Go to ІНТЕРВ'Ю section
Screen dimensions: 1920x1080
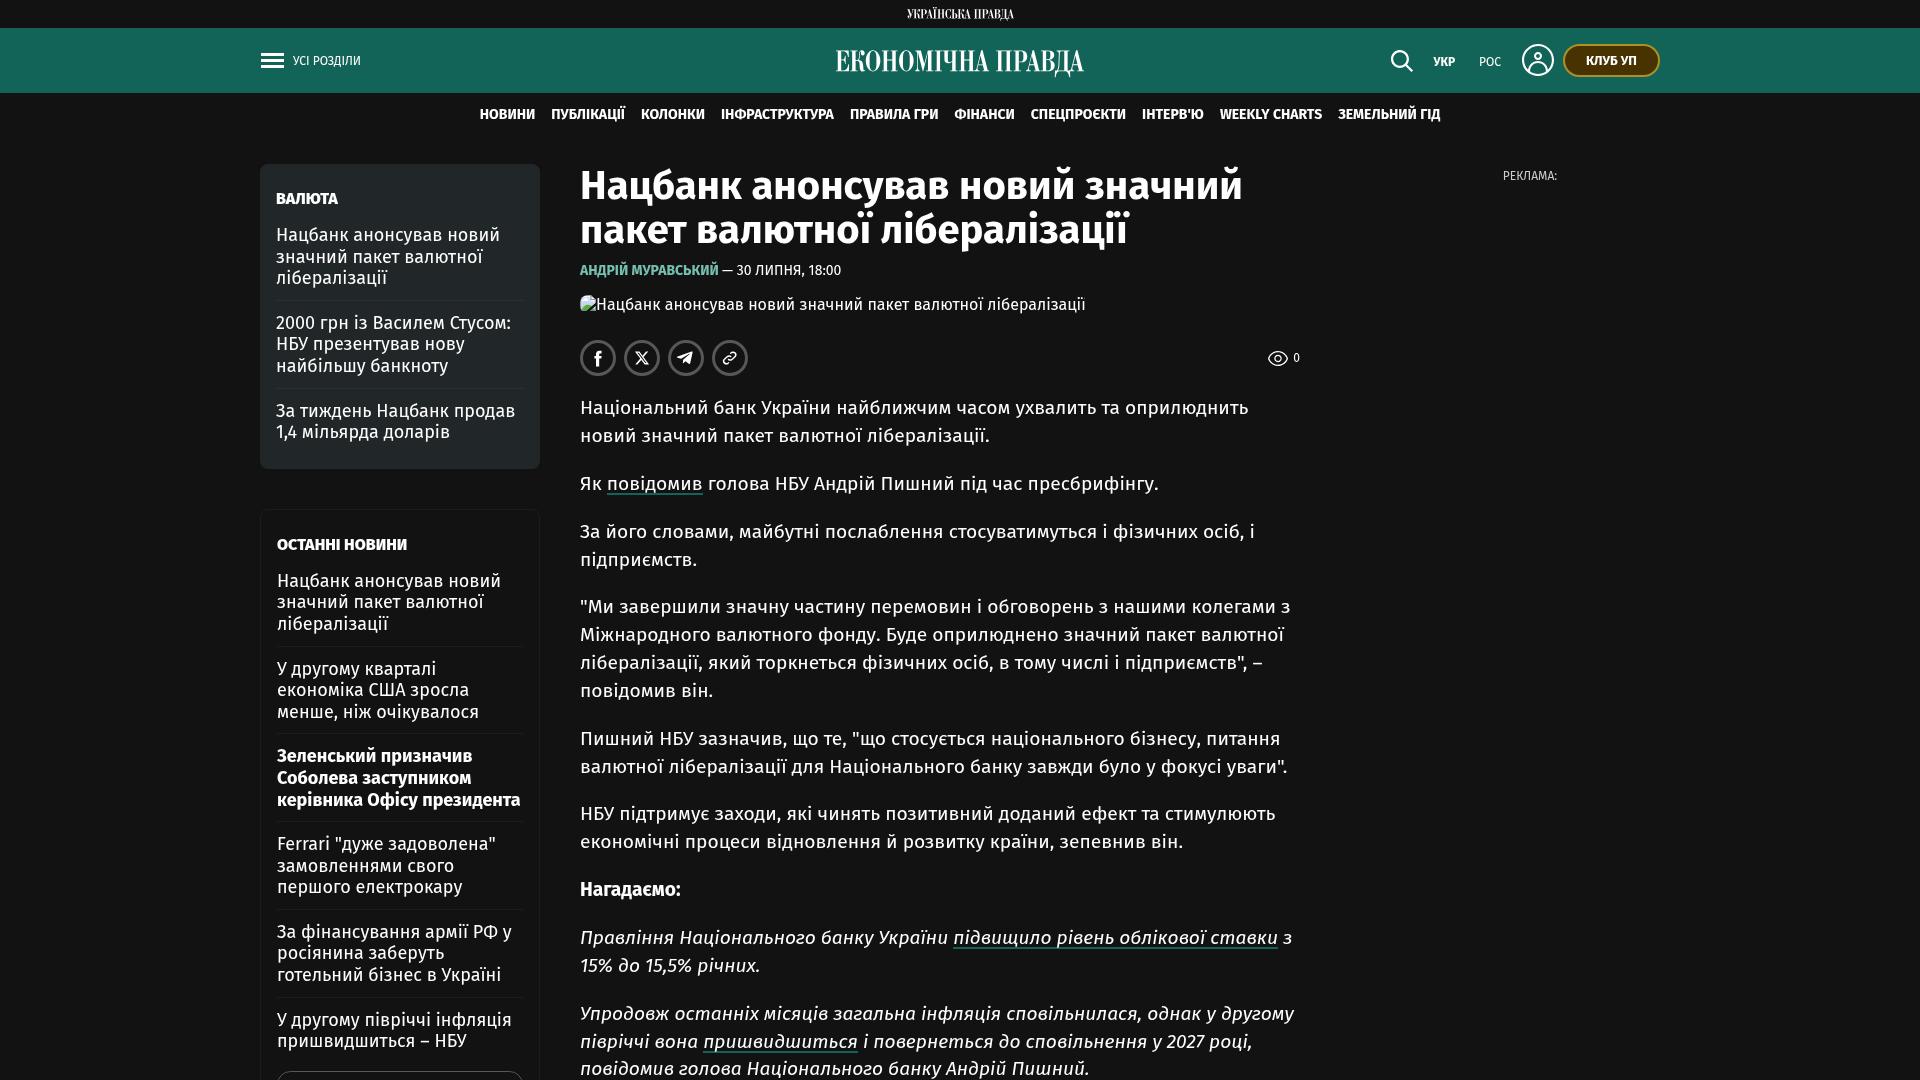[x=1173, y=115]
